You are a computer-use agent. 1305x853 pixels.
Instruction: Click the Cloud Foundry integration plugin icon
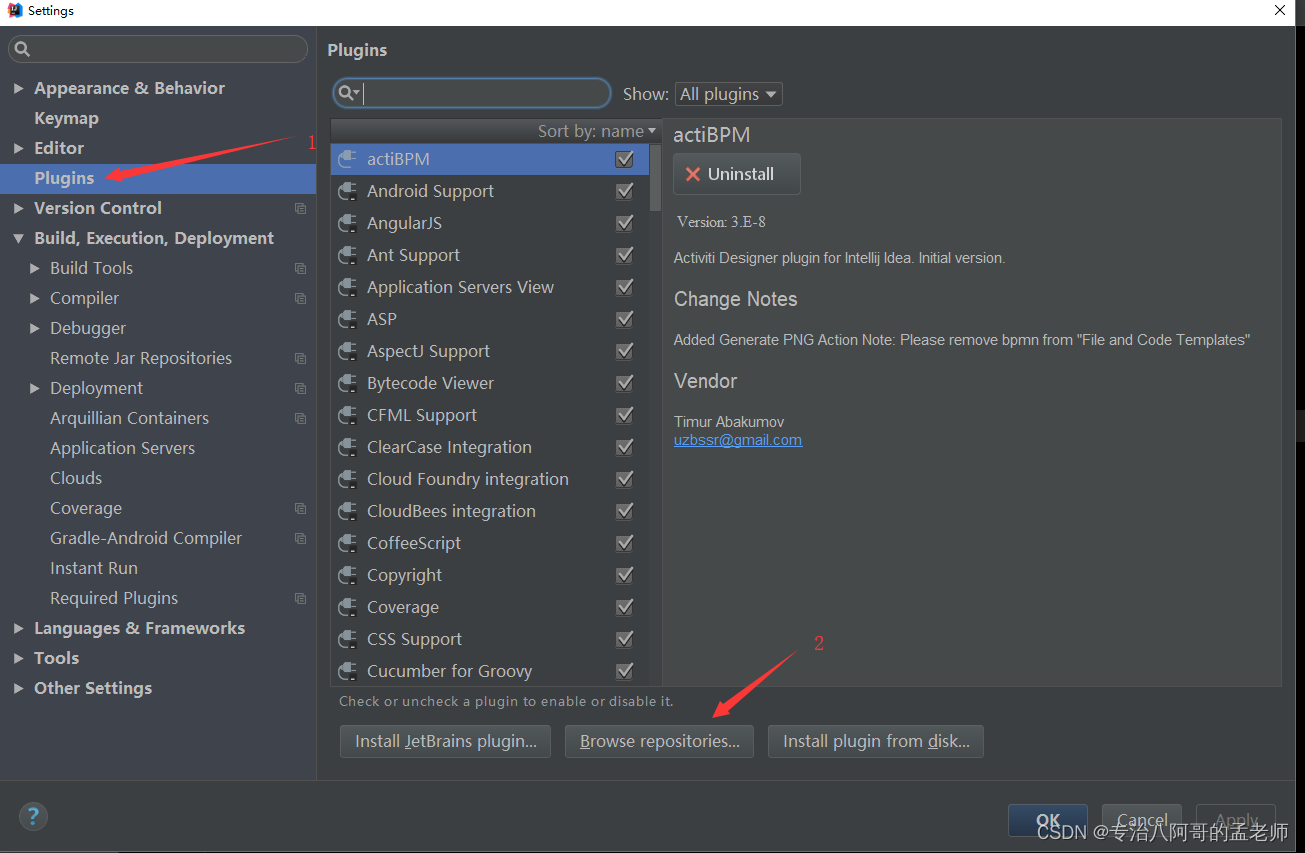tap(348, 479)
